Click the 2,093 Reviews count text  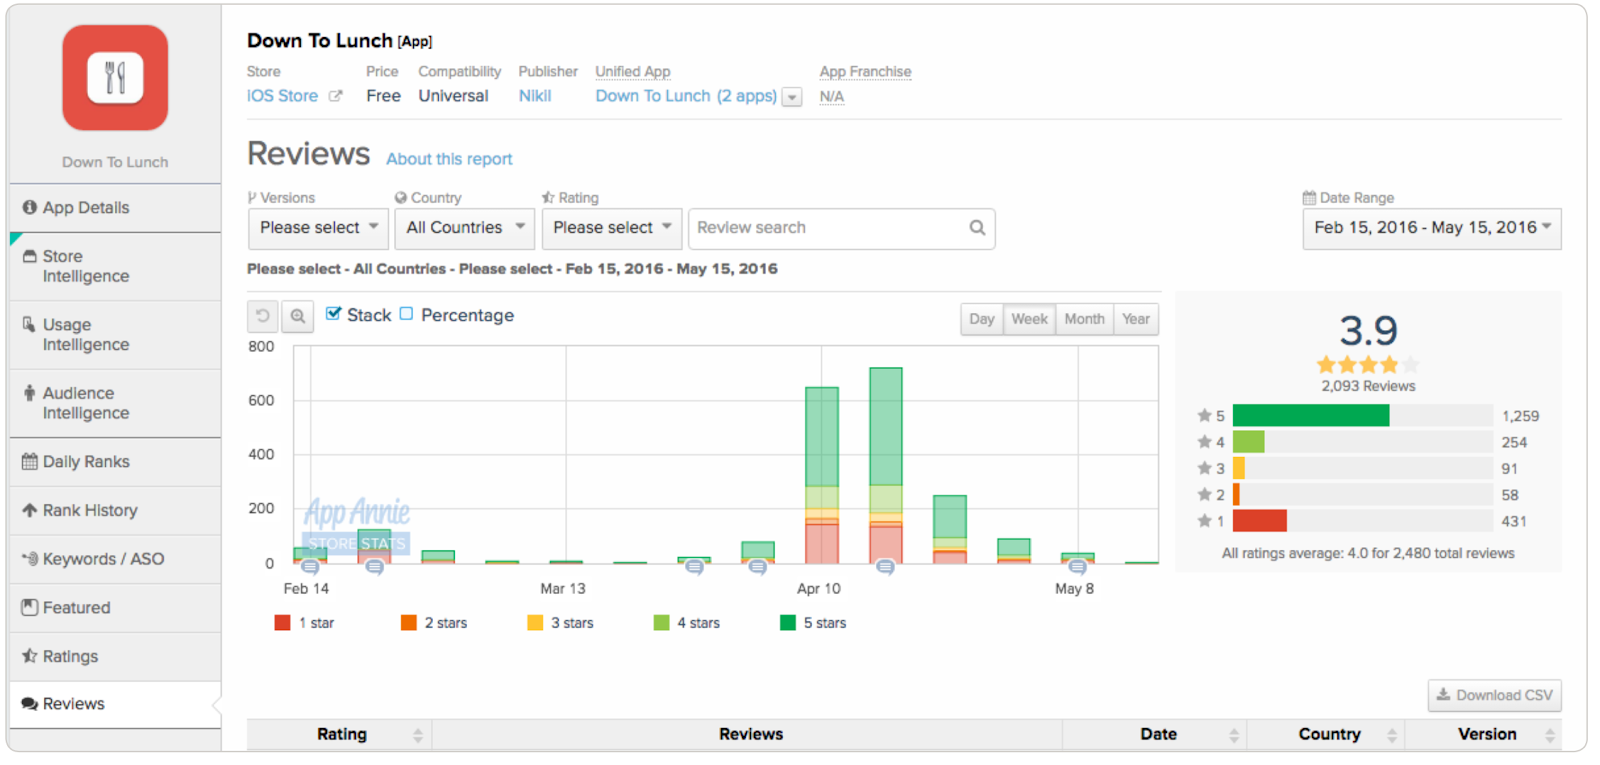point(1368,386)
